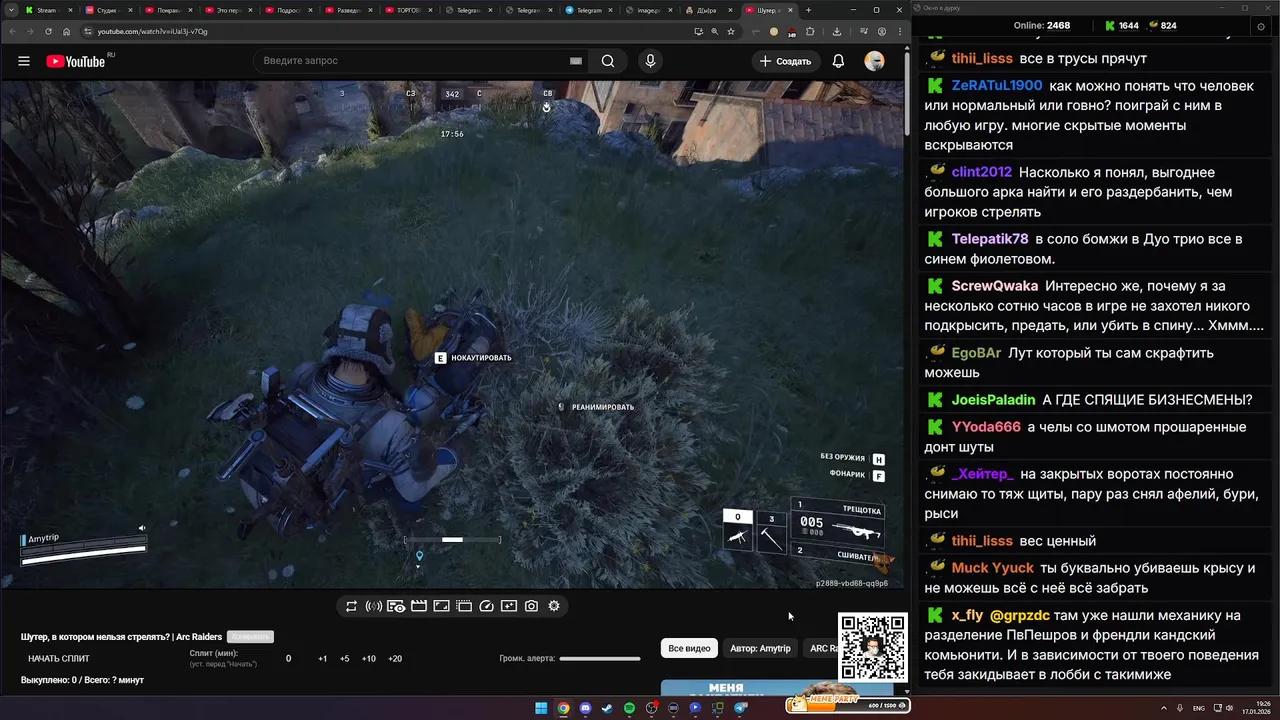Select the Все видео filter chip
The width and height of the screenshot is (1280, 720).
click(689, 648)
